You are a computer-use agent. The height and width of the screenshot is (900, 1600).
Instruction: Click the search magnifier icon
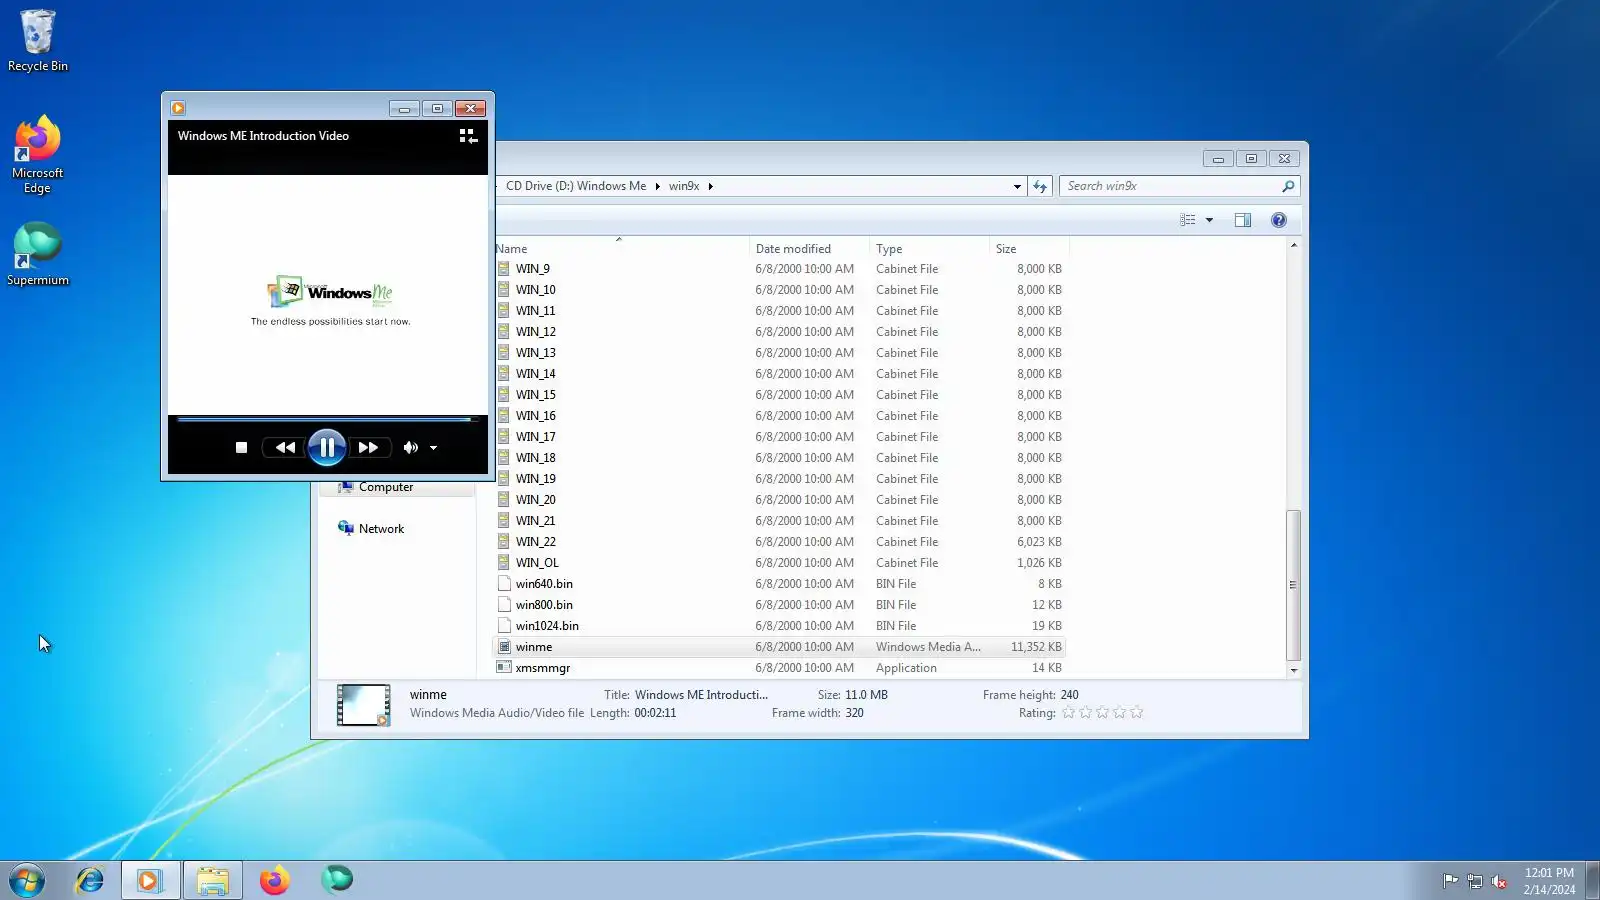(x=1288, y=186)
